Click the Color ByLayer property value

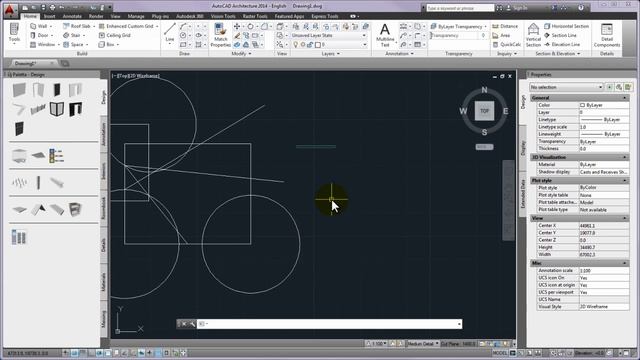(x=604, y=105)
